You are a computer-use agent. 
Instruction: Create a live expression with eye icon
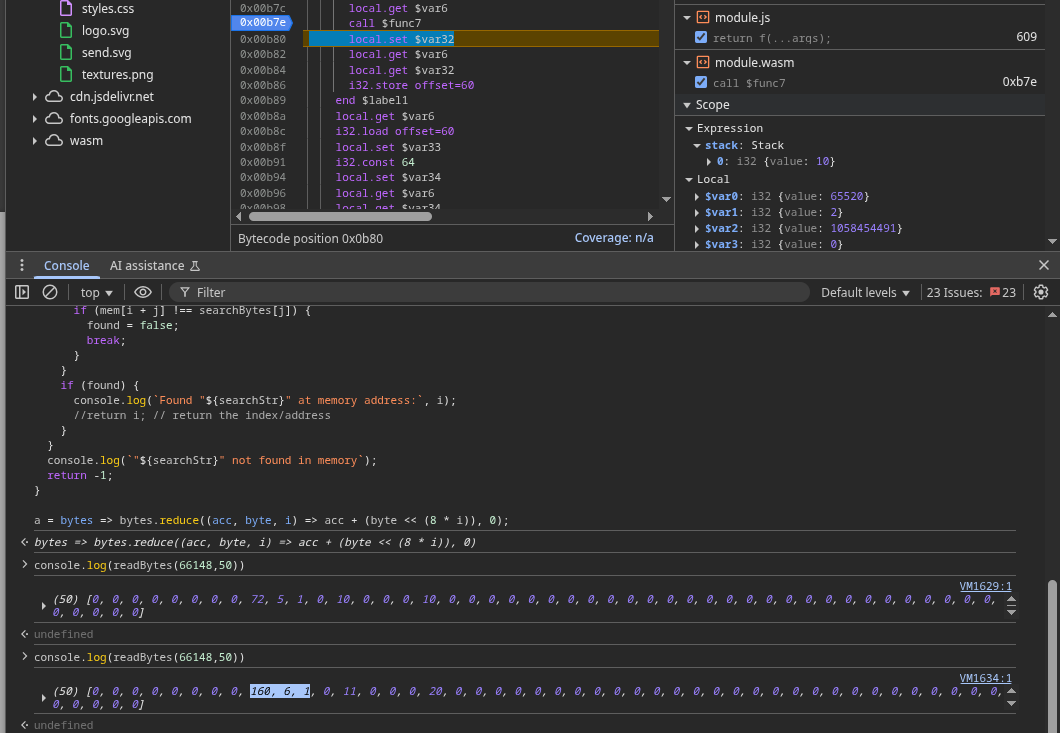(143, 292)
